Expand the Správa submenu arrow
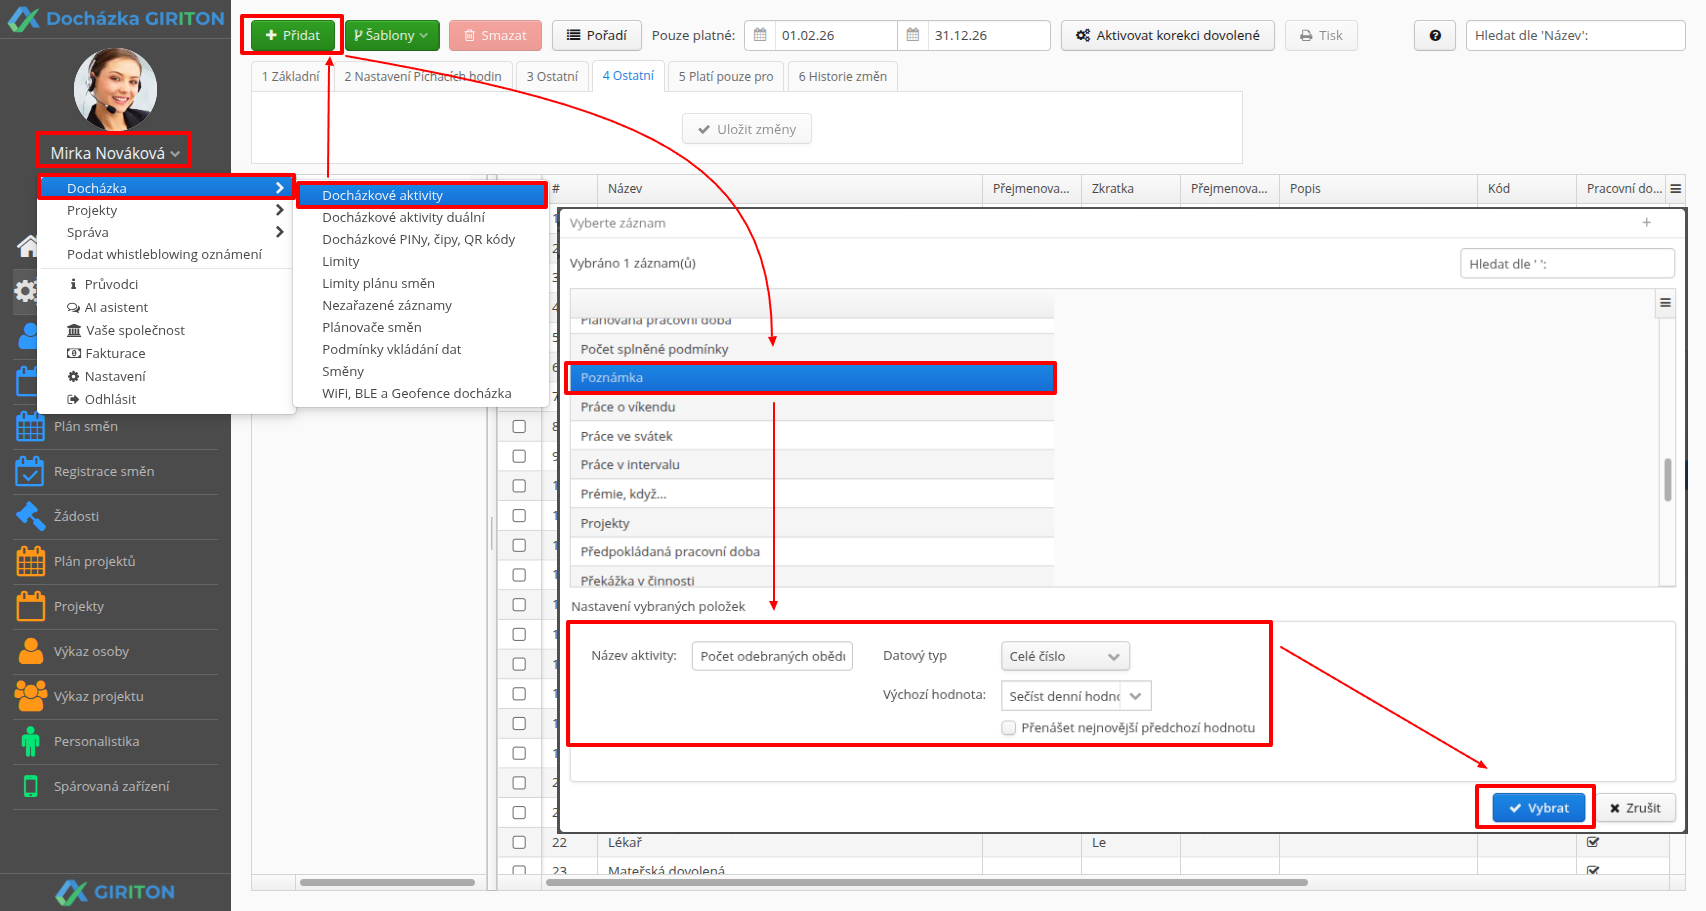This screenshot has height=911, width=1706. coord(279,232)
